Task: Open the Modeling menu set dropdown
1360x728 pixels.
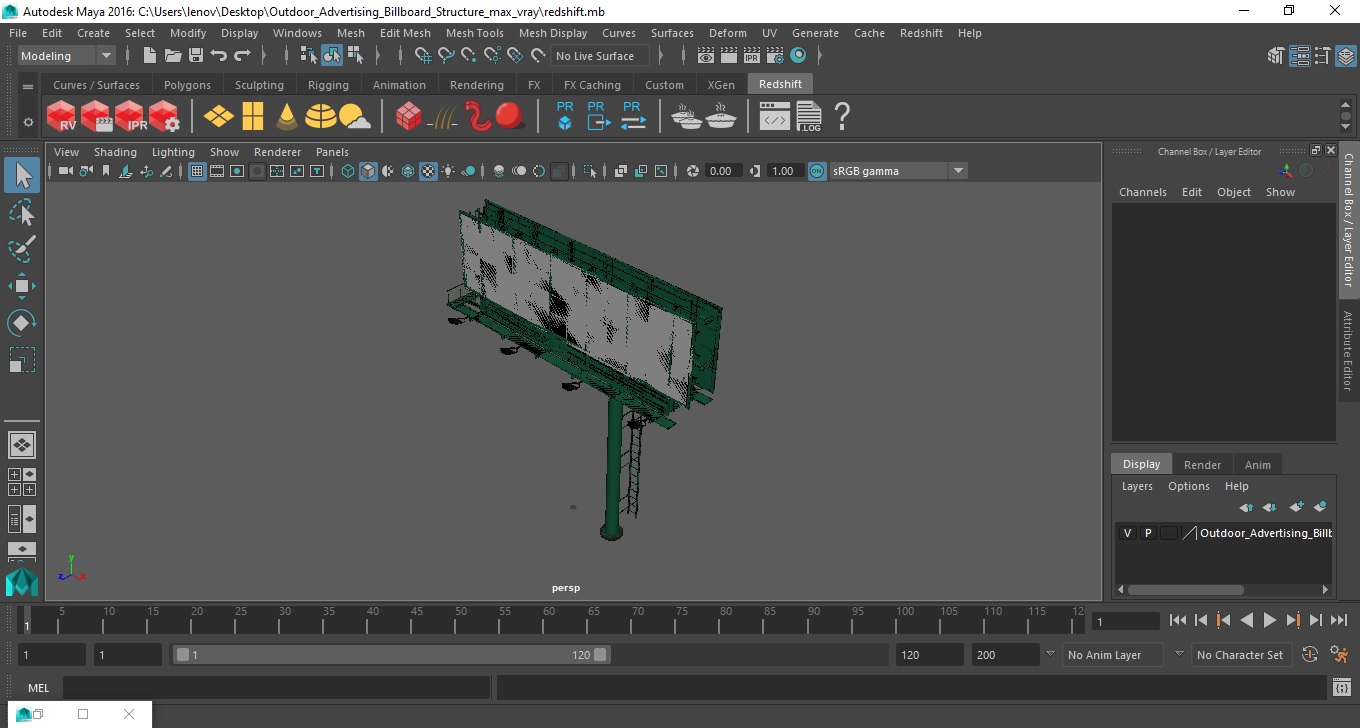Action: point(67,56)
